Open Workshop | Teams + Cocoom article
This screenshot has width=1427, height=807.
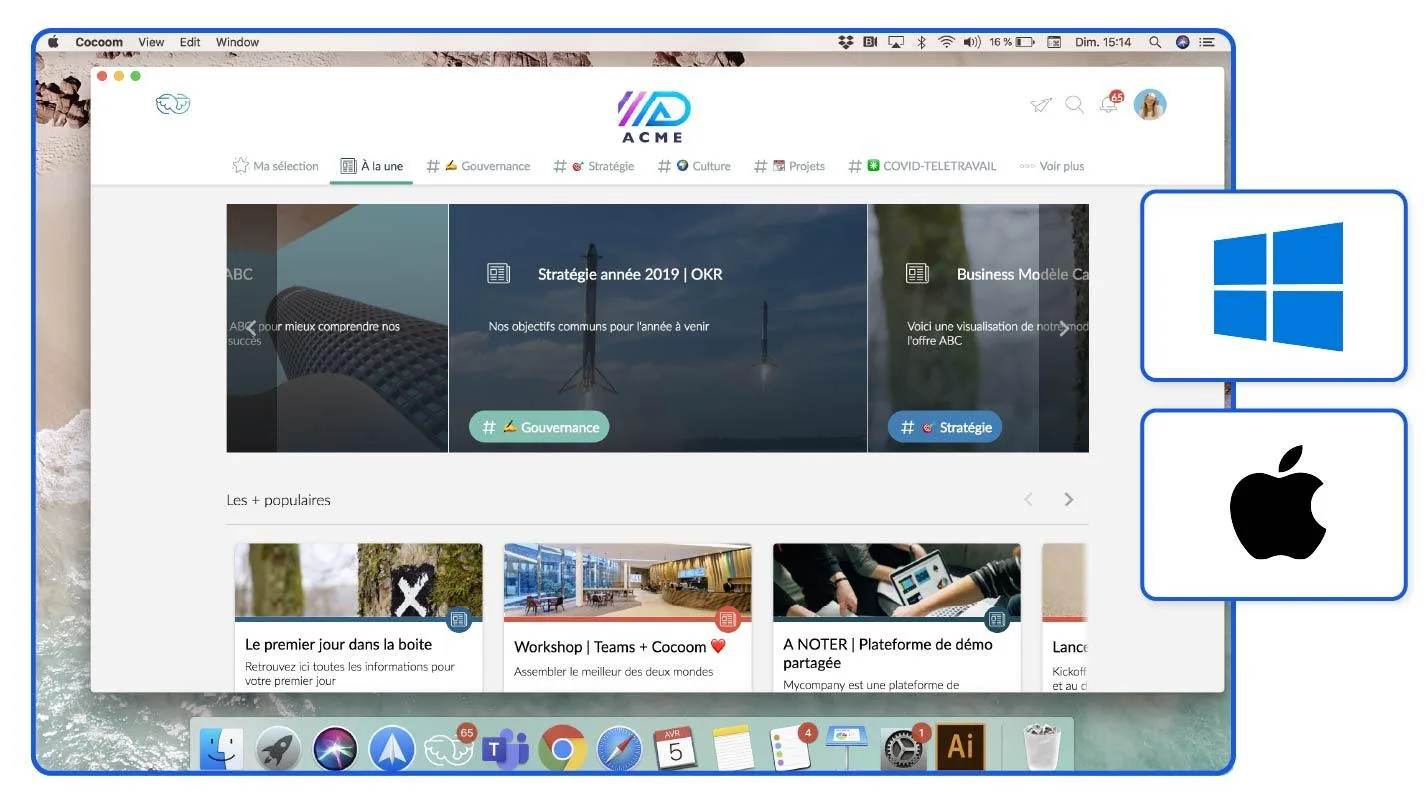click(x=620, y=647)
